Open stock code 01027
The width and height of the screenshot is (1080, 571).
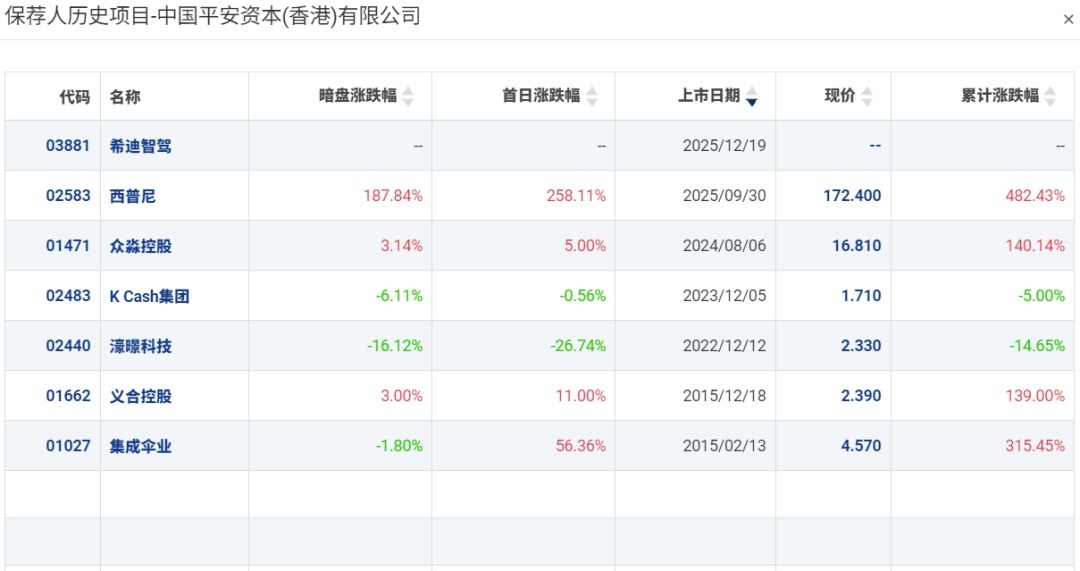68,446
